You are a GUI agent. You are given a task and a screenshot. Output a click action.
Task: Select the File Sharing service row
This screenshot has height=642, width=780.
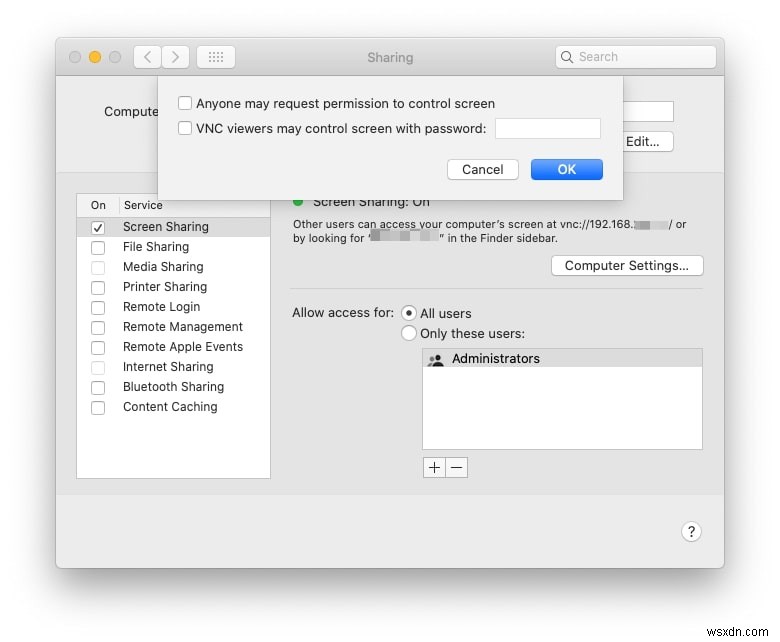tap(174, 247)
